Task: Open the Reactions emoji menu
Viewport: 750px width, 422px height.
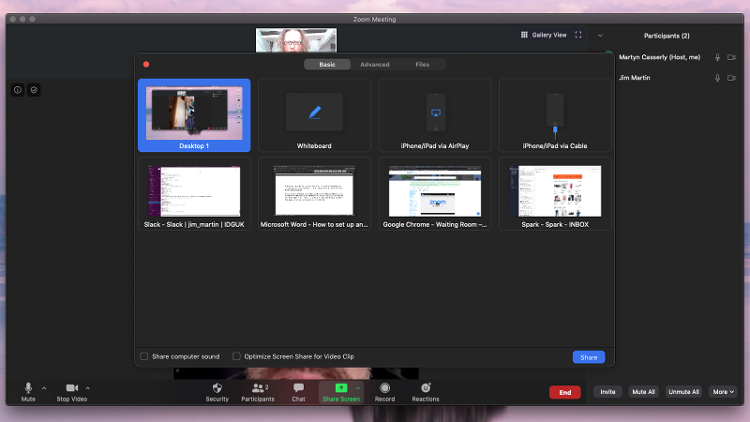Action: 426,388
